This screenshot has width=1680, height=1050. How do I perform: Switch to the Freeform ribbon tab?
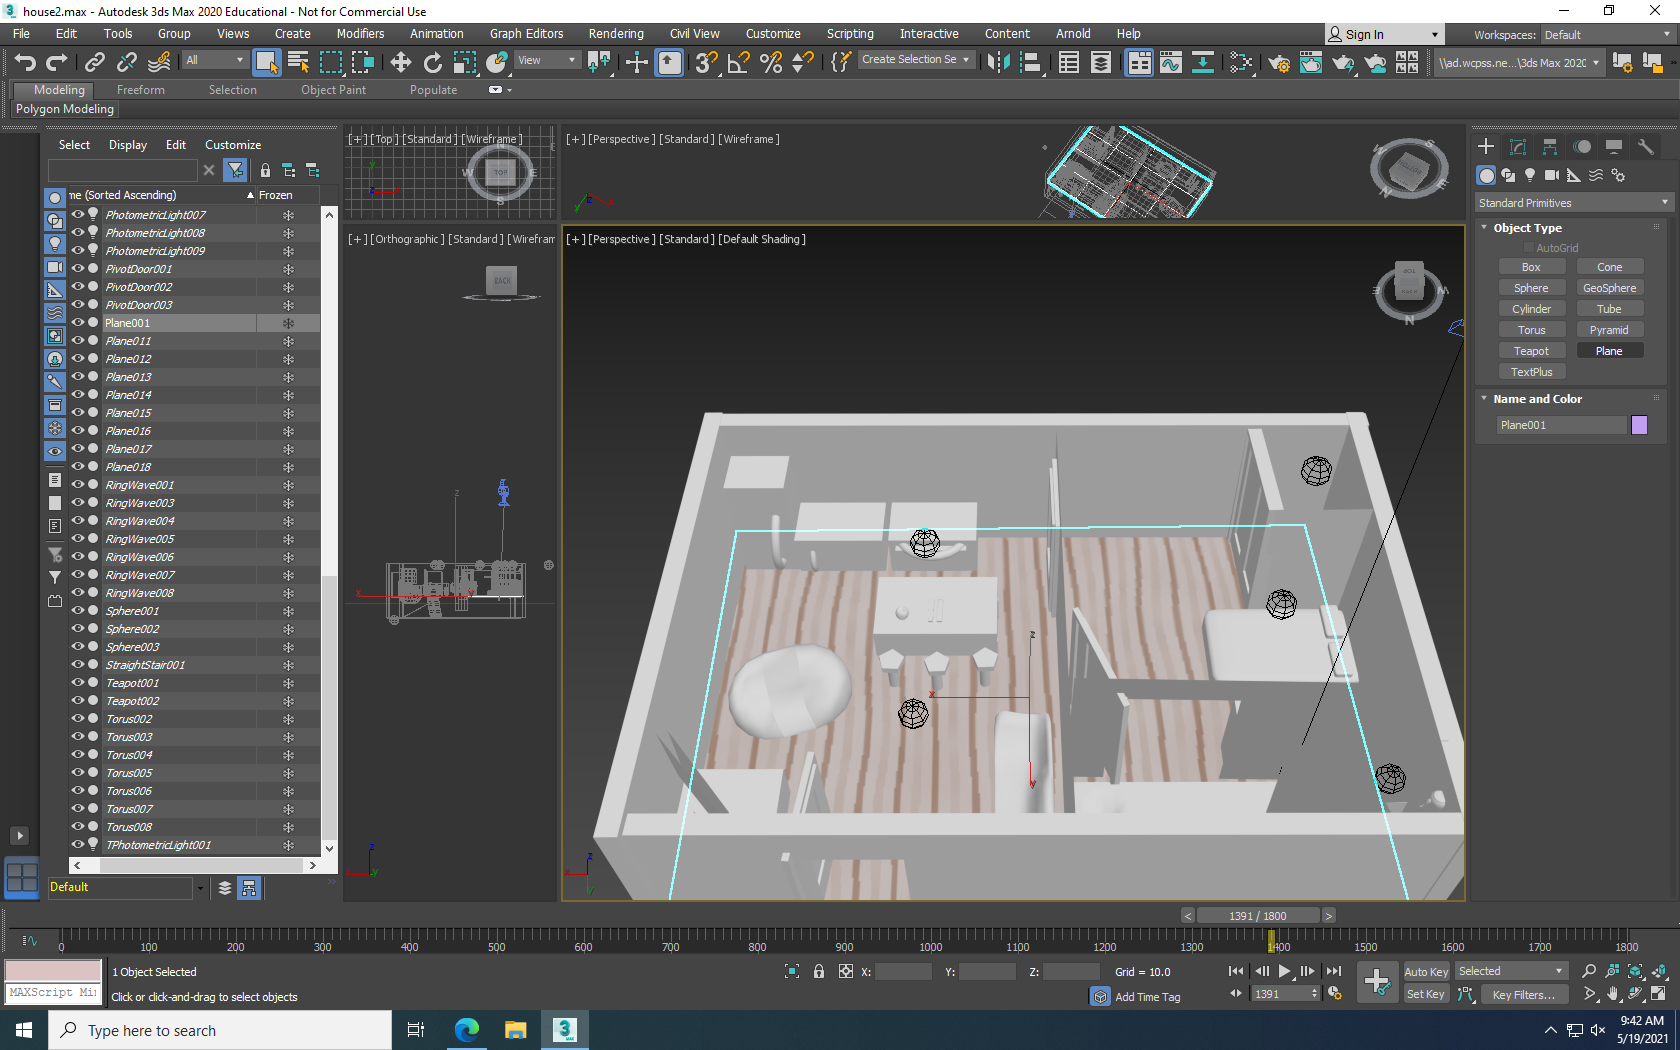pyautogui.click(x=140, y=89)
